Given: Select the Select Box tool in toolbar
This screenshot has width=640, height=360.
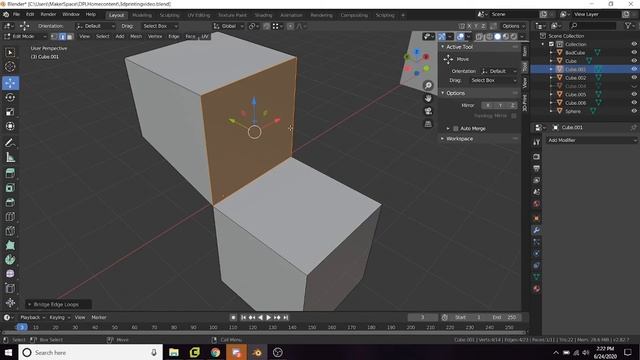Looking at the screenshot, I should pyautogui.click(x=10, y=53).
